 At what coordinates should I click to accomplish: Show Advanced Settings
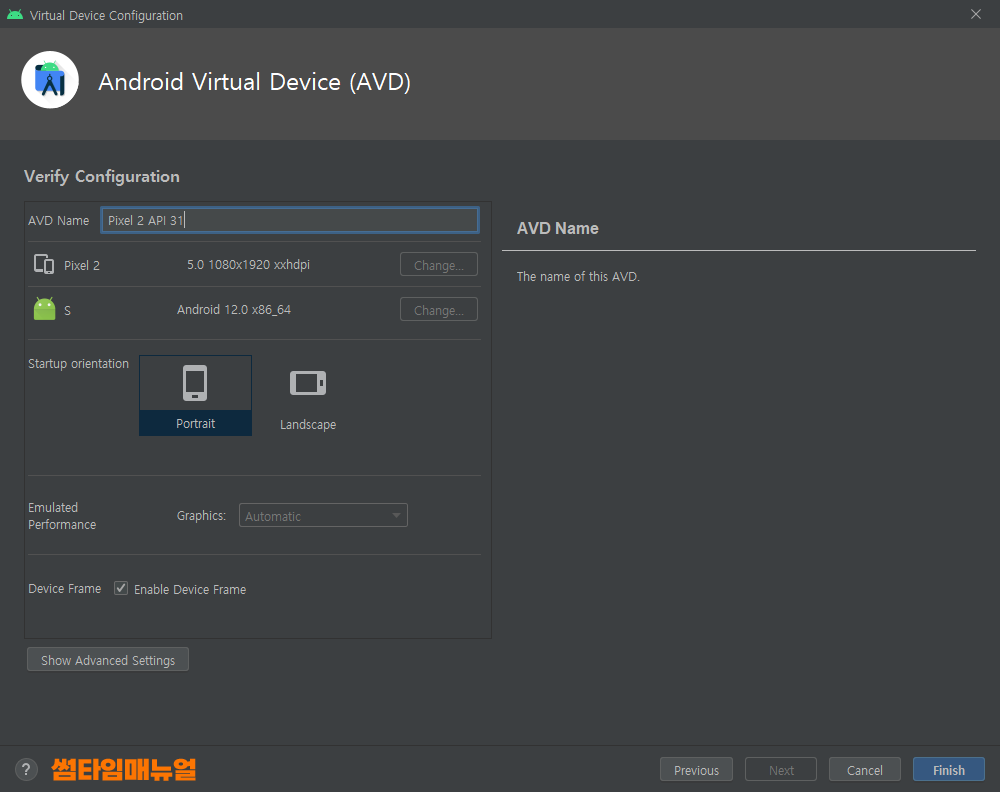pos(108,660)
